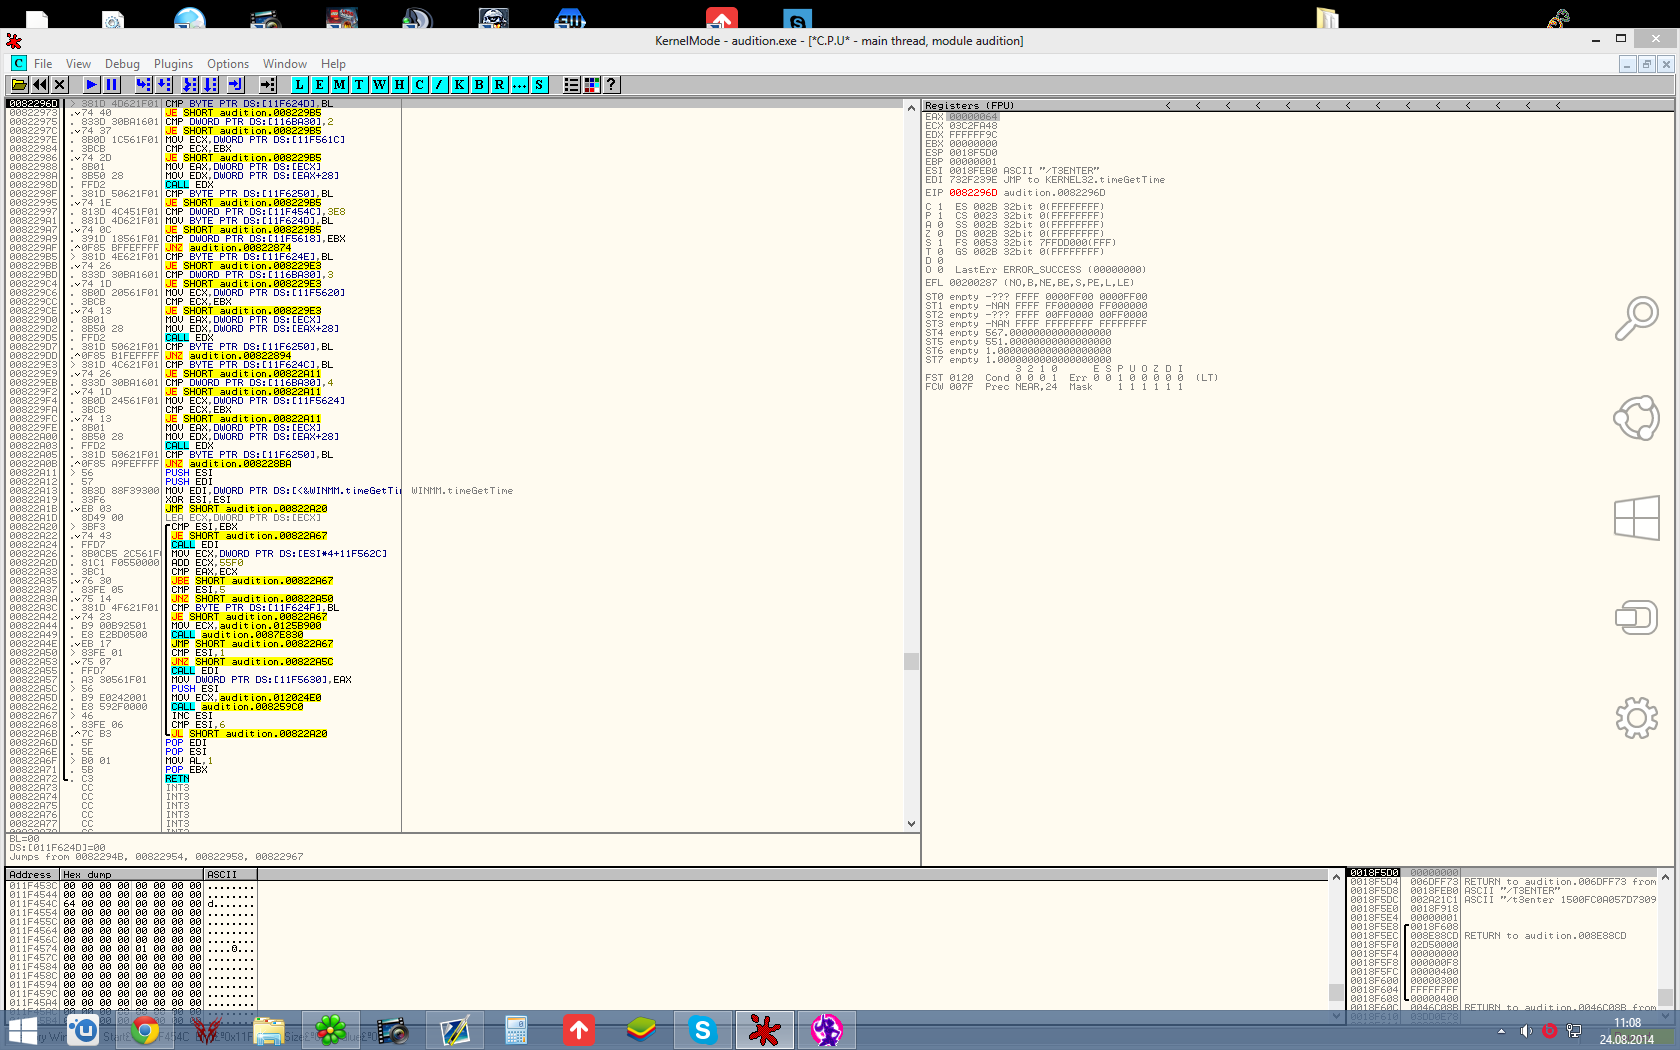
Task: Select address 0082296D first disassembly row
Action: tap(33, 104)
